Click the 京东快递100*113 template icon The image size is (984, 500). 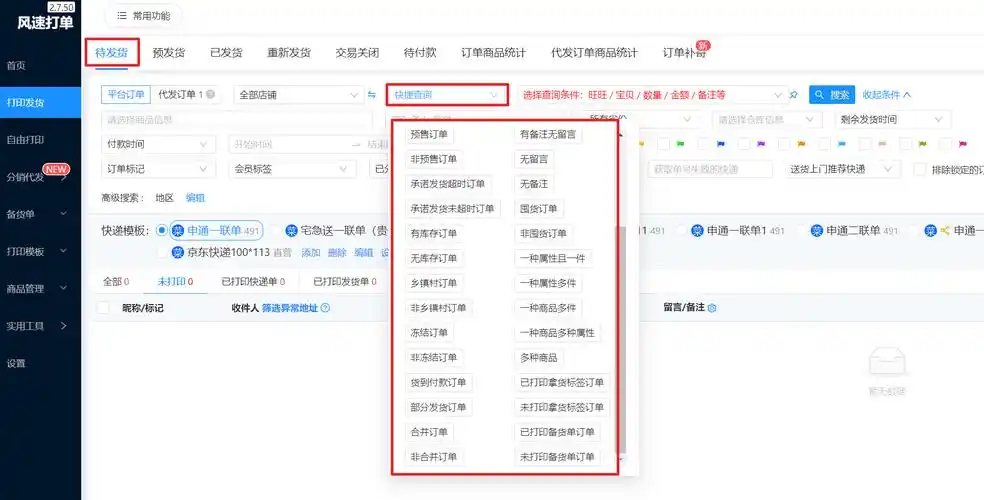click(177, 253)
